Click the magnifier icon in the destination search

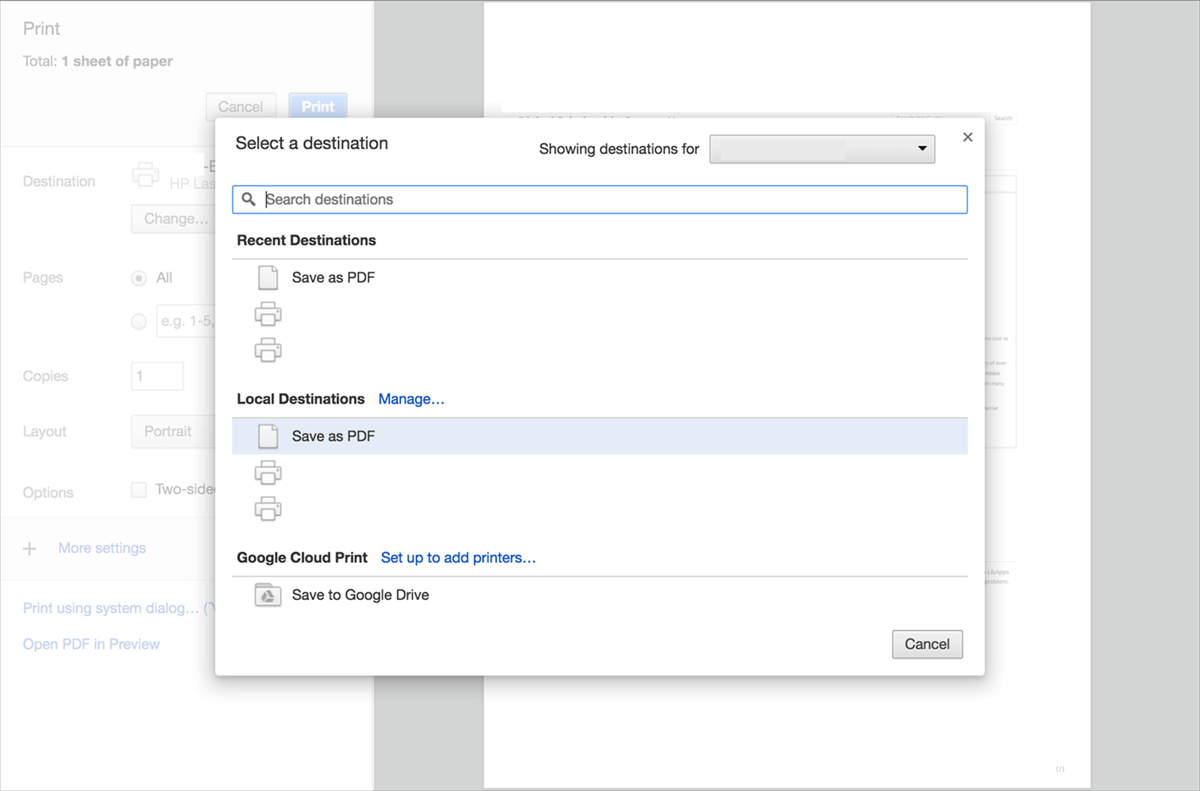tap(249, 200)
